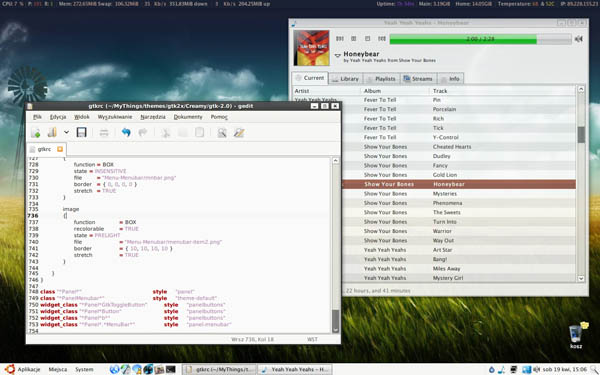Click the Undo arrow in gedit
This screenshot has height=375, width=600.
[126, 133]
